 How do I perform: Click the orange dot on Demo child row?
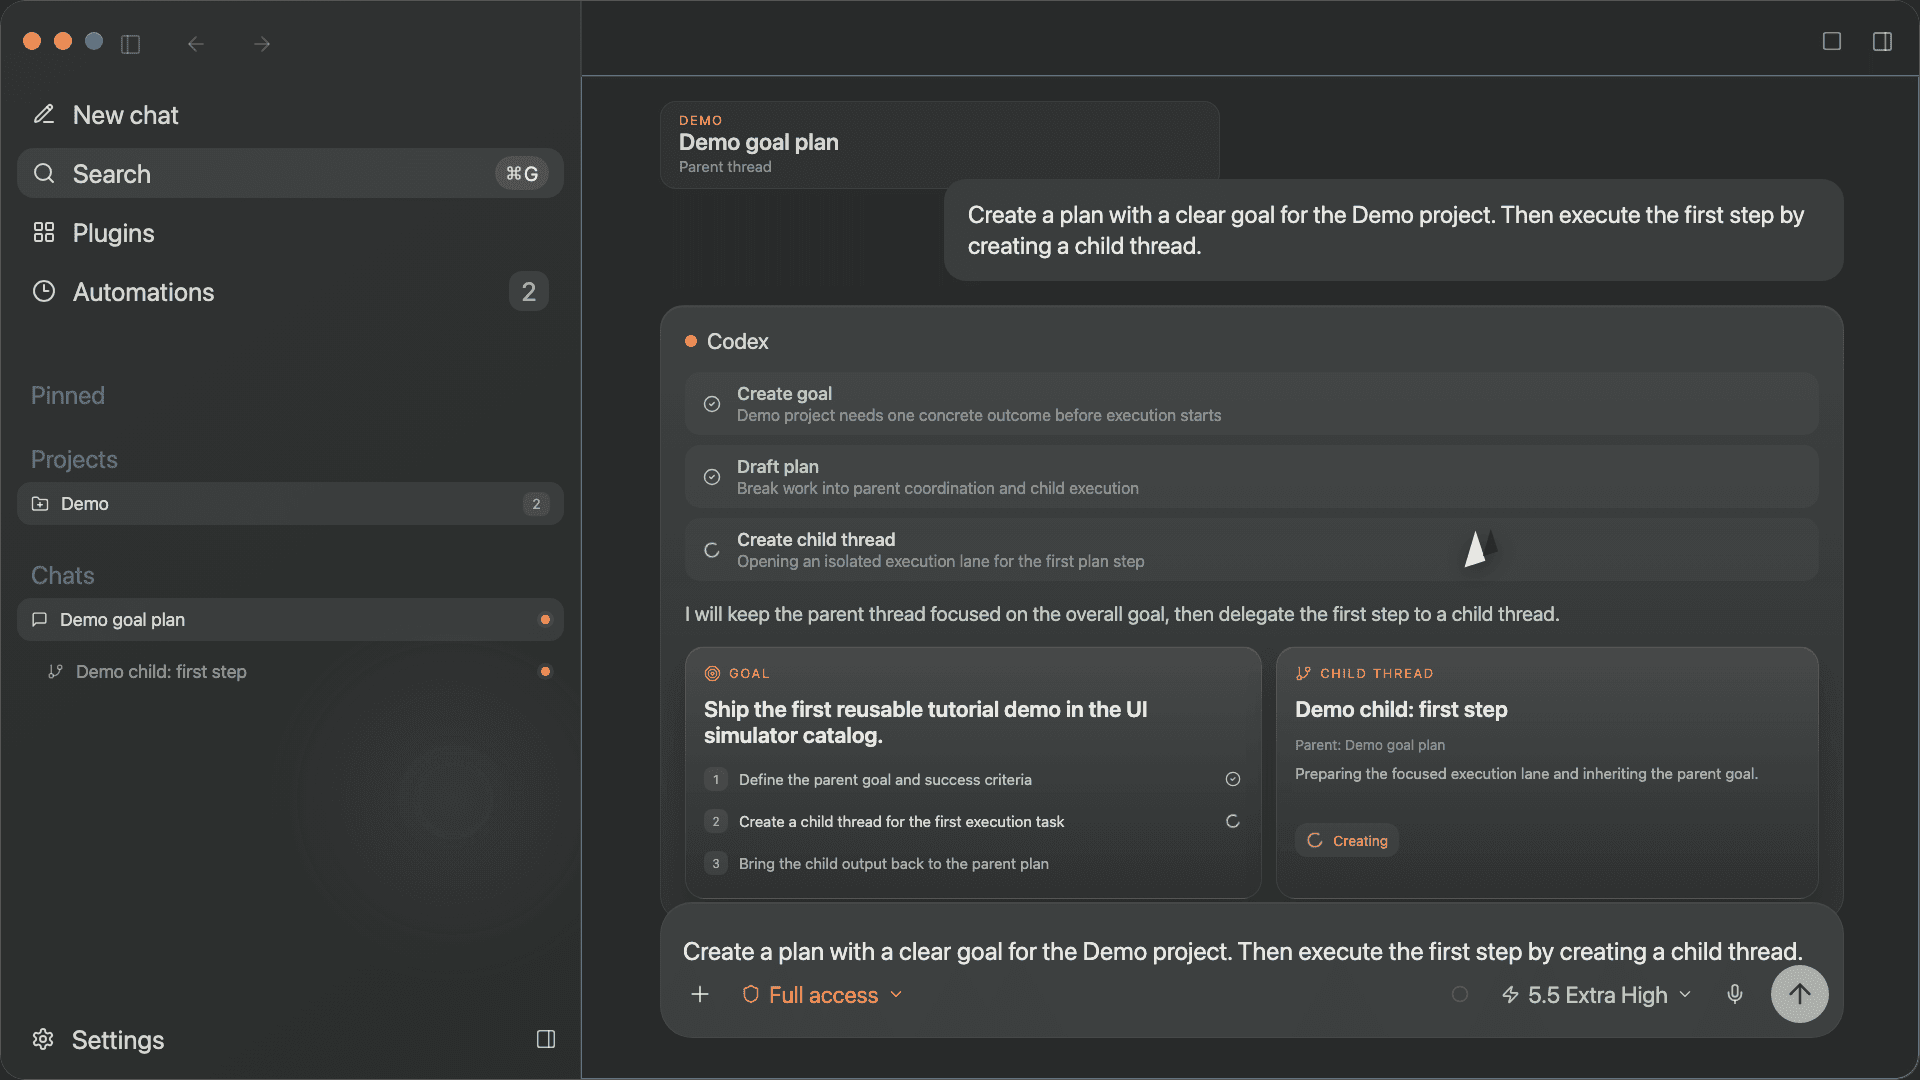coord(545,672)
